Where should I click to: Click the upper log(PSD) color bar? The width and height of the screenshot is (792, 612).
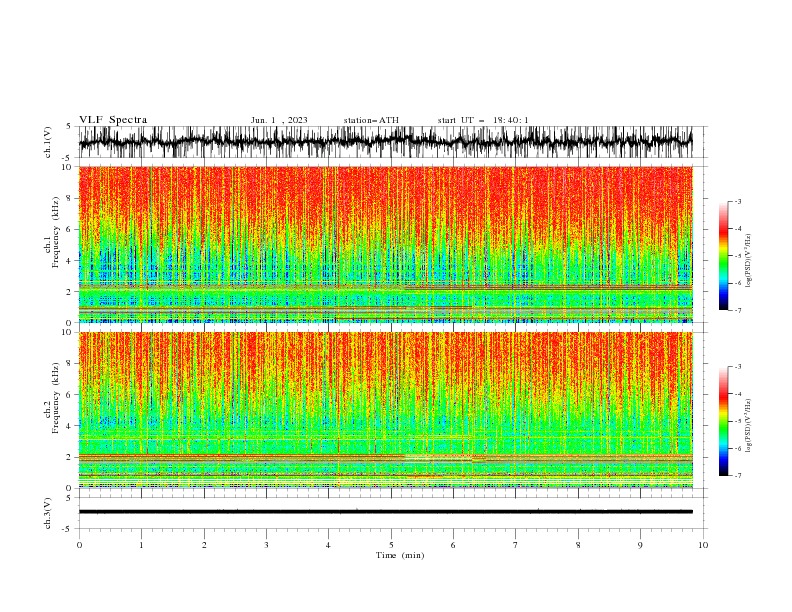pos(724,256)
